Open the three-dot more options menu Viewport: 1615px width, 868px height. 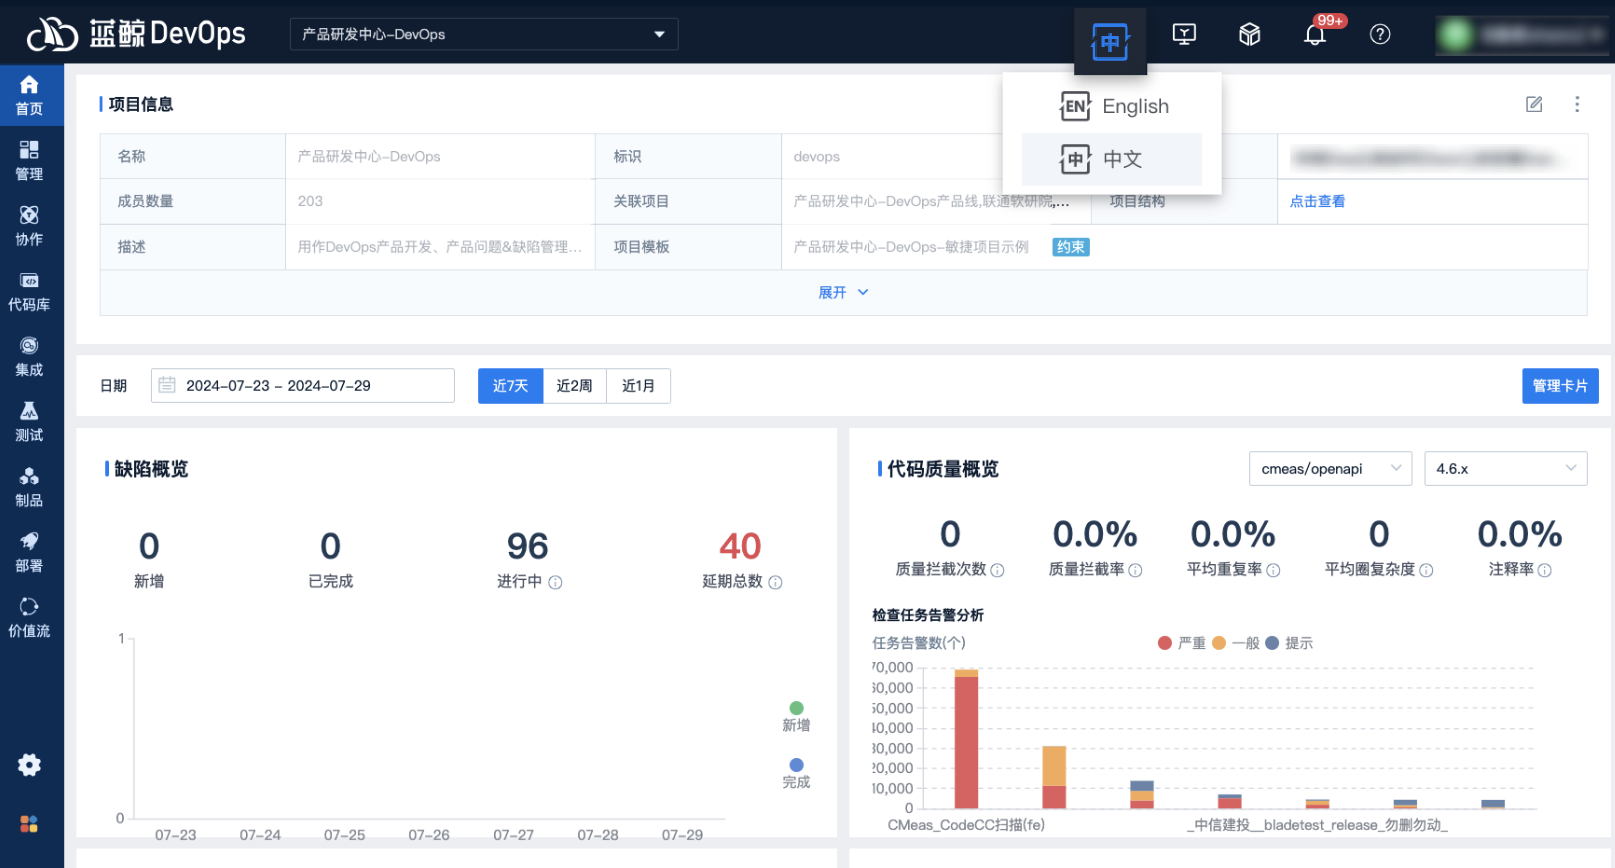point(1577,104)
